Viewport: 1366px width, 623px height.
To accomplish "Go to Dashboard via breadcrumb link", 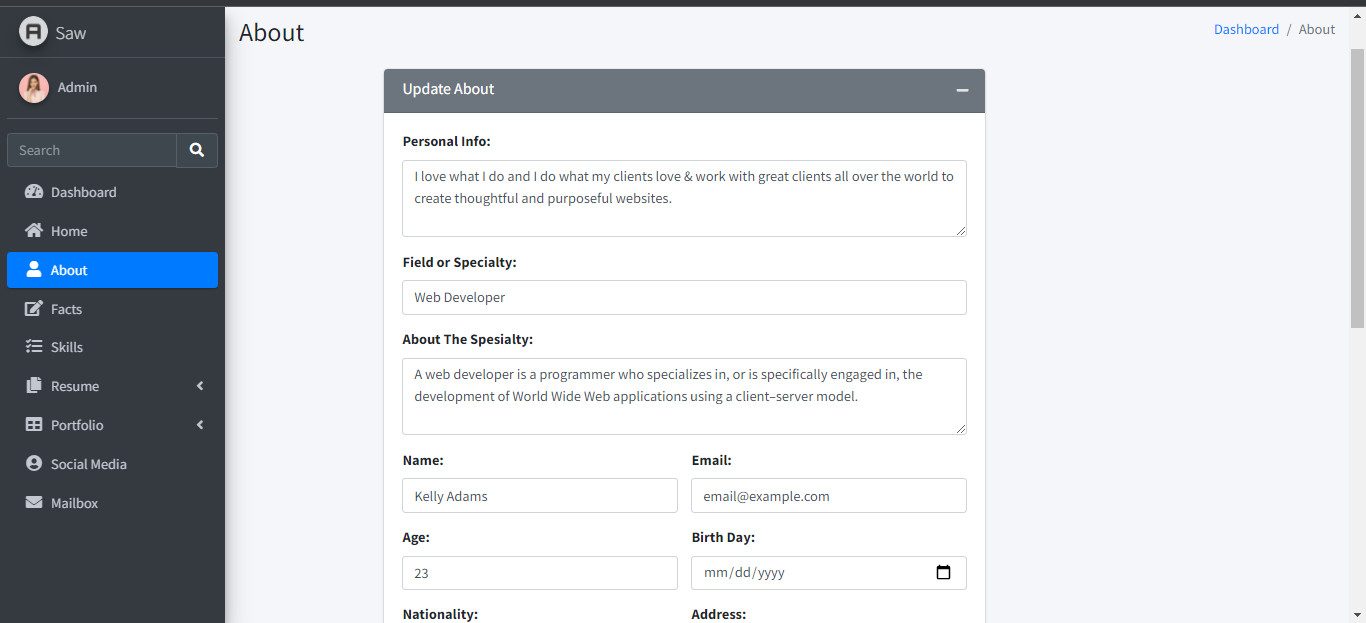I will click(1246, 29).
